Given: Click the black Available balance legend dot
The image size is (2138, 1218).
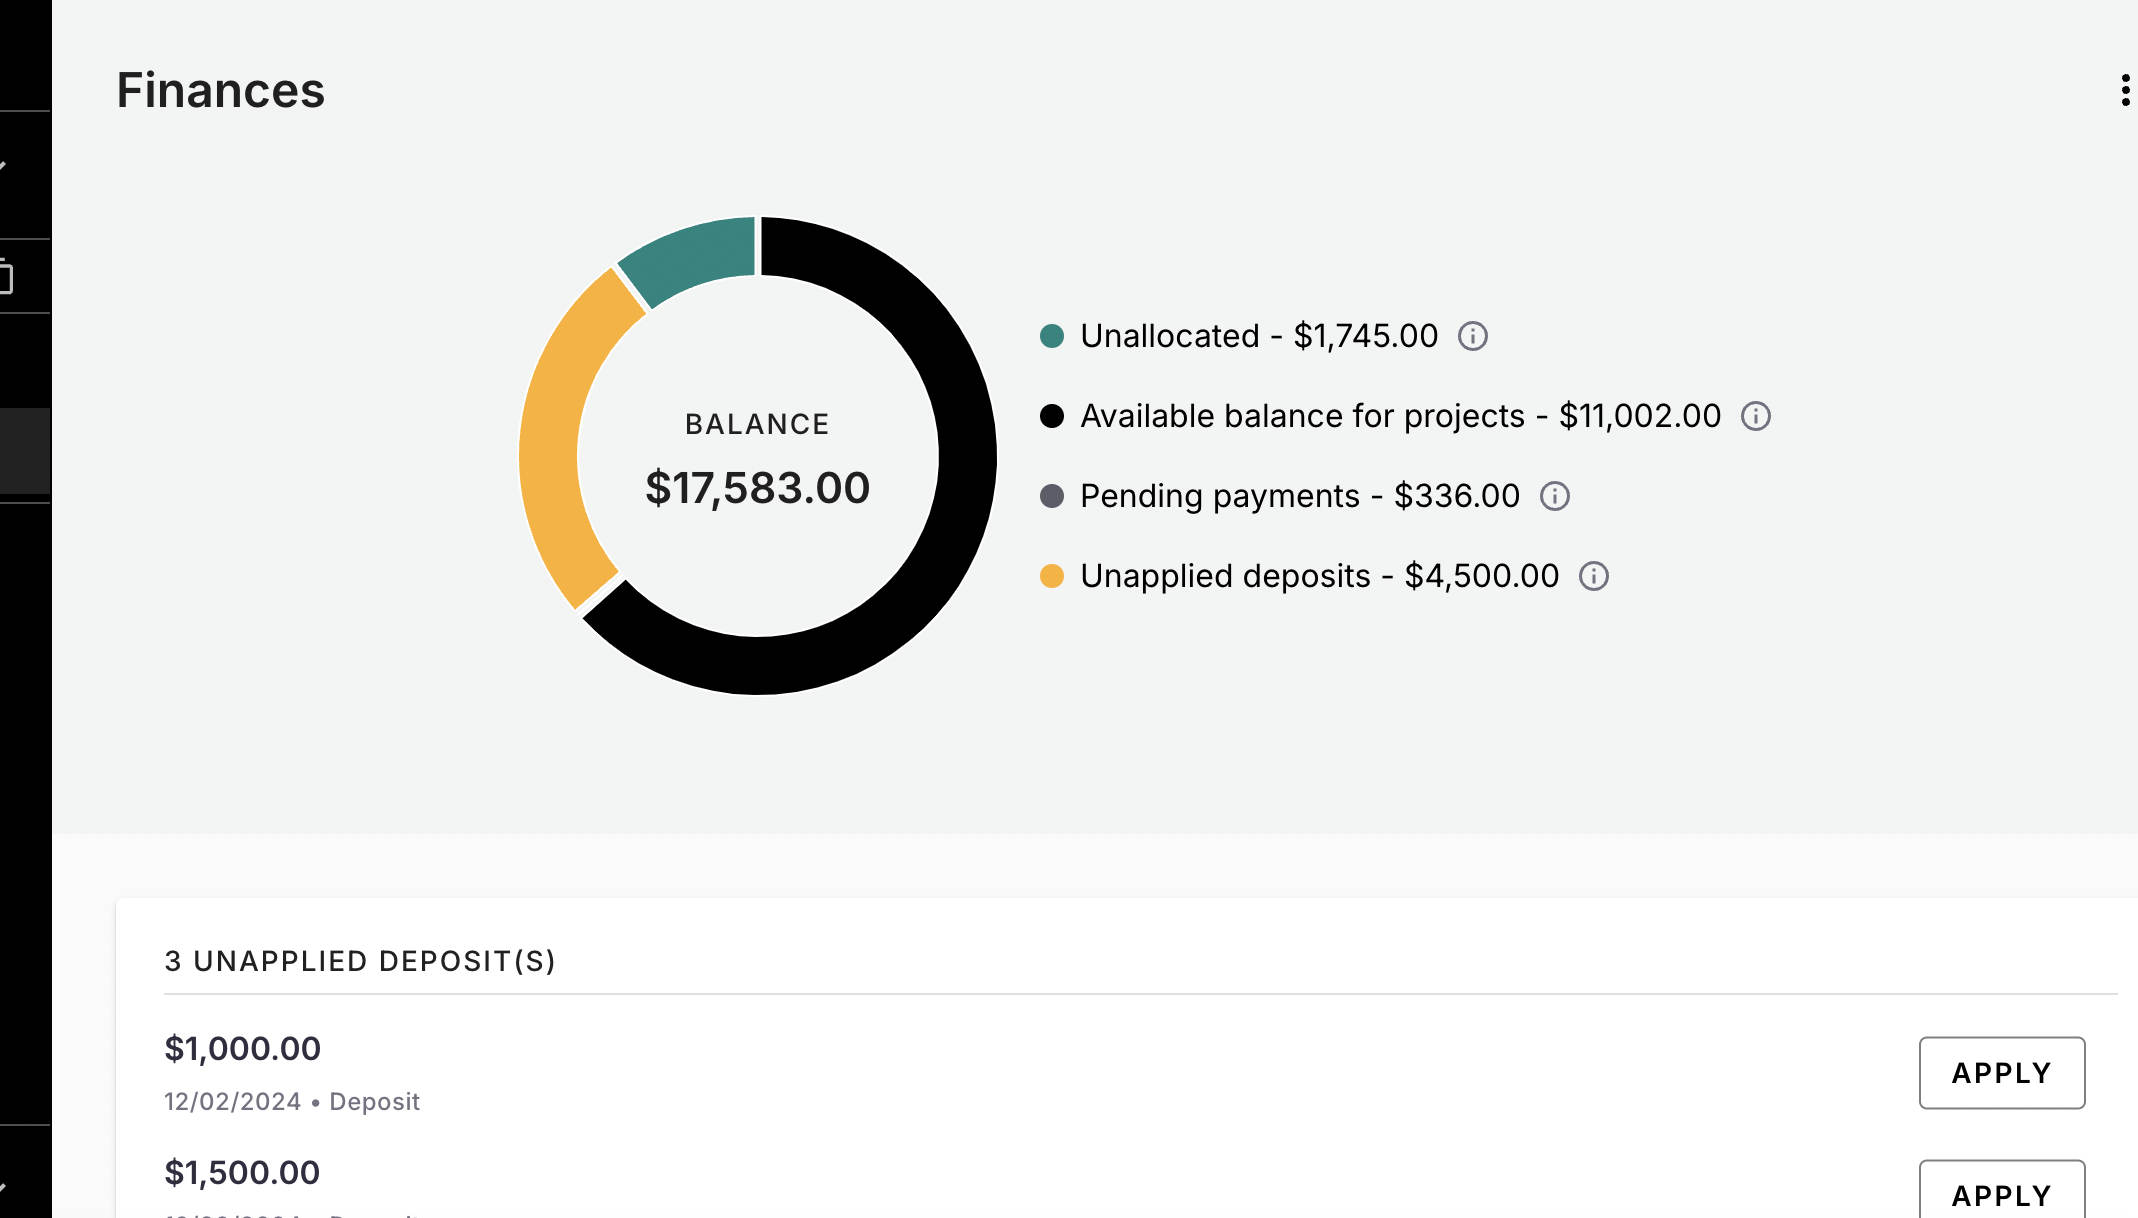Looking at the screenshot, I should pyautogui.click(x=1051, y=416).
